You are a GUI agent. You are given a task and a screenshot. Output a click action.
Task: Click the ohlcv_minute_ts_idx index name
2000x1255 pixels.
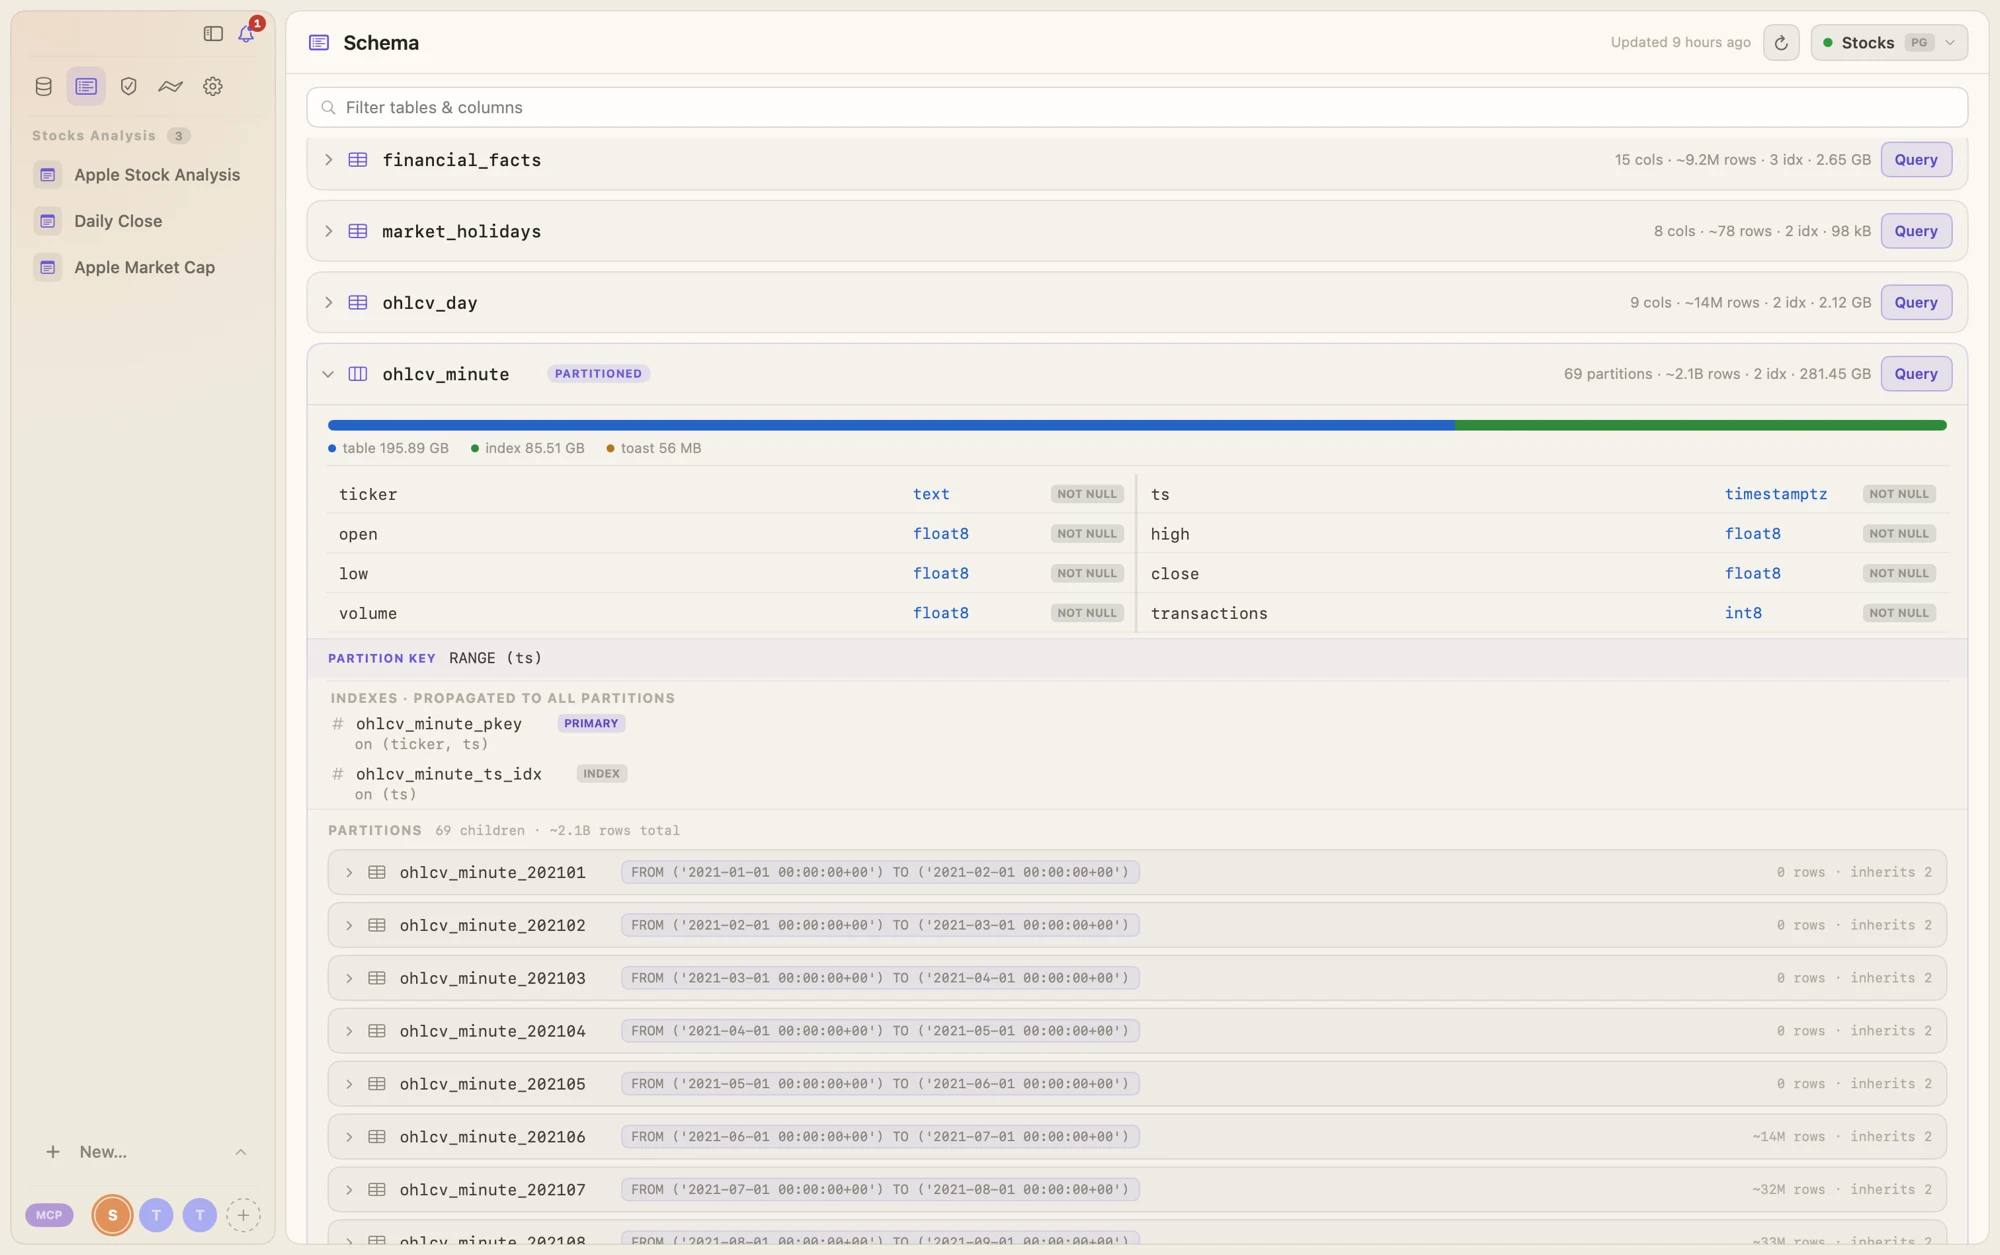pos(449,774)
